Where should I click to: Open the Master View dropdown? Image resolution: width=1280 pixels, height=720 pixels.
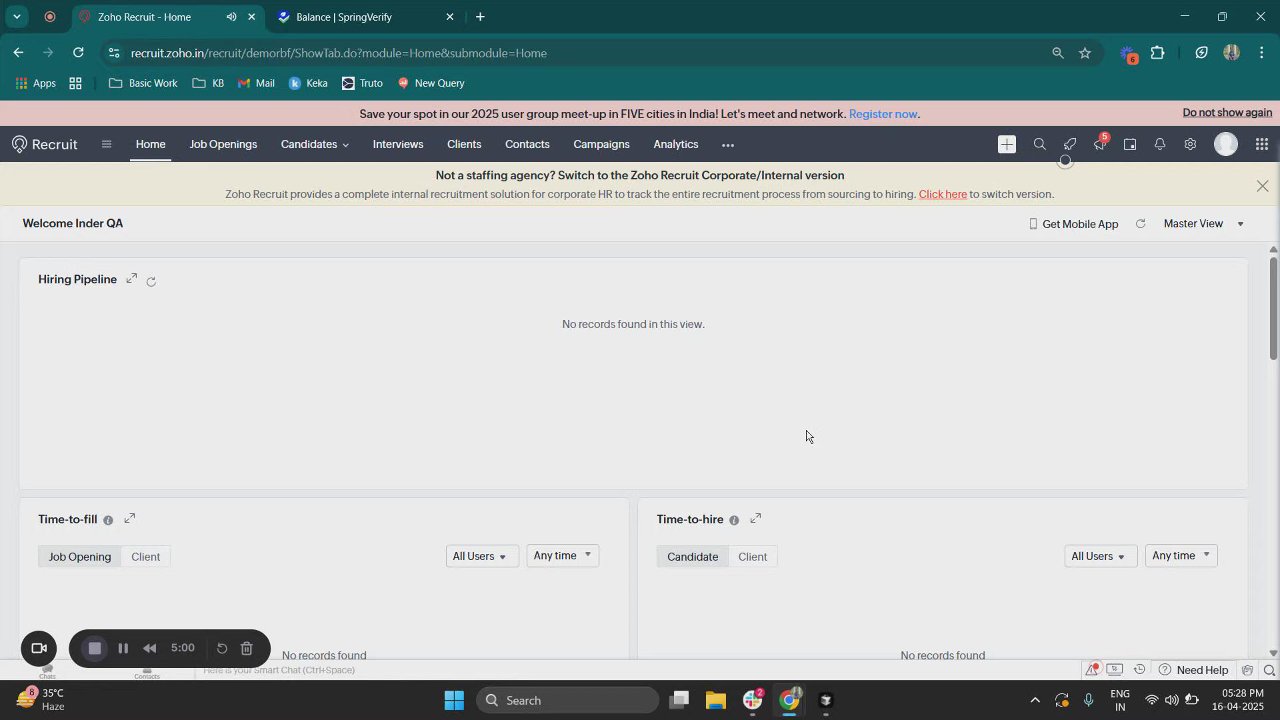(x=1204, y=224)
